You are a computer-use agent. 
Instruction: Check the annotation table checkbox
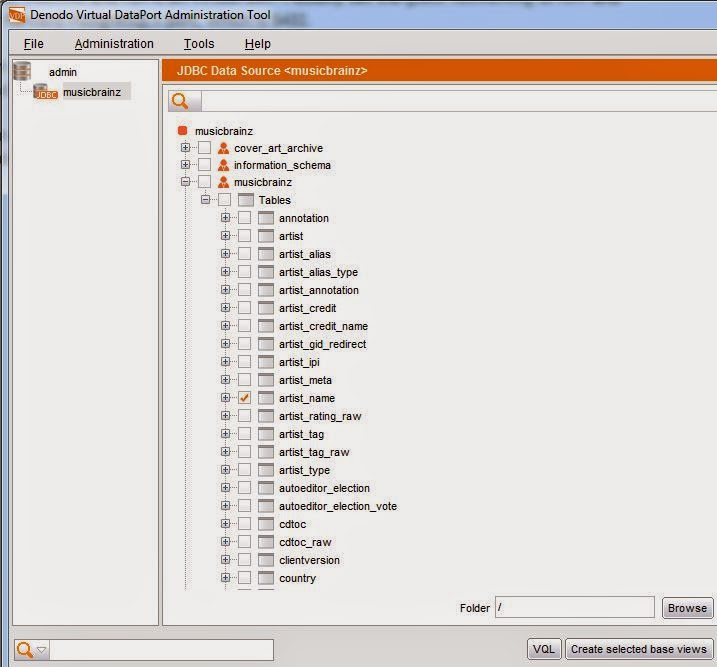(245, 218)
